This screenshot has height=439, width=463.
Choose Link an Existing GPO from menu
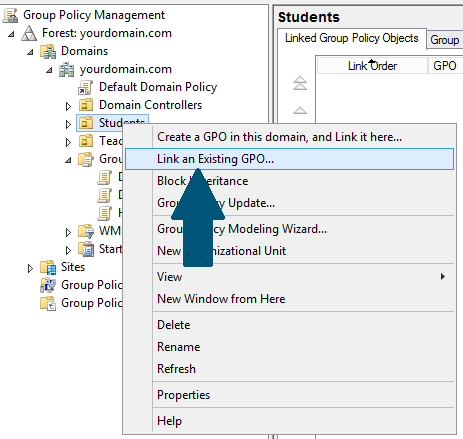(x=289, y=159)
